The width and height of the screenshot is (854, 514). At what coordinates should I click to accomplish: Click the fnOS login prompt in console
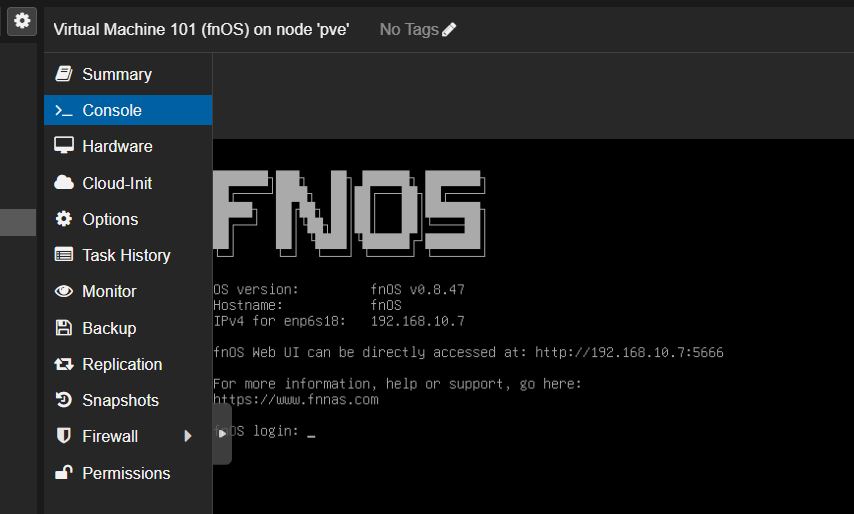coord(264,431)
